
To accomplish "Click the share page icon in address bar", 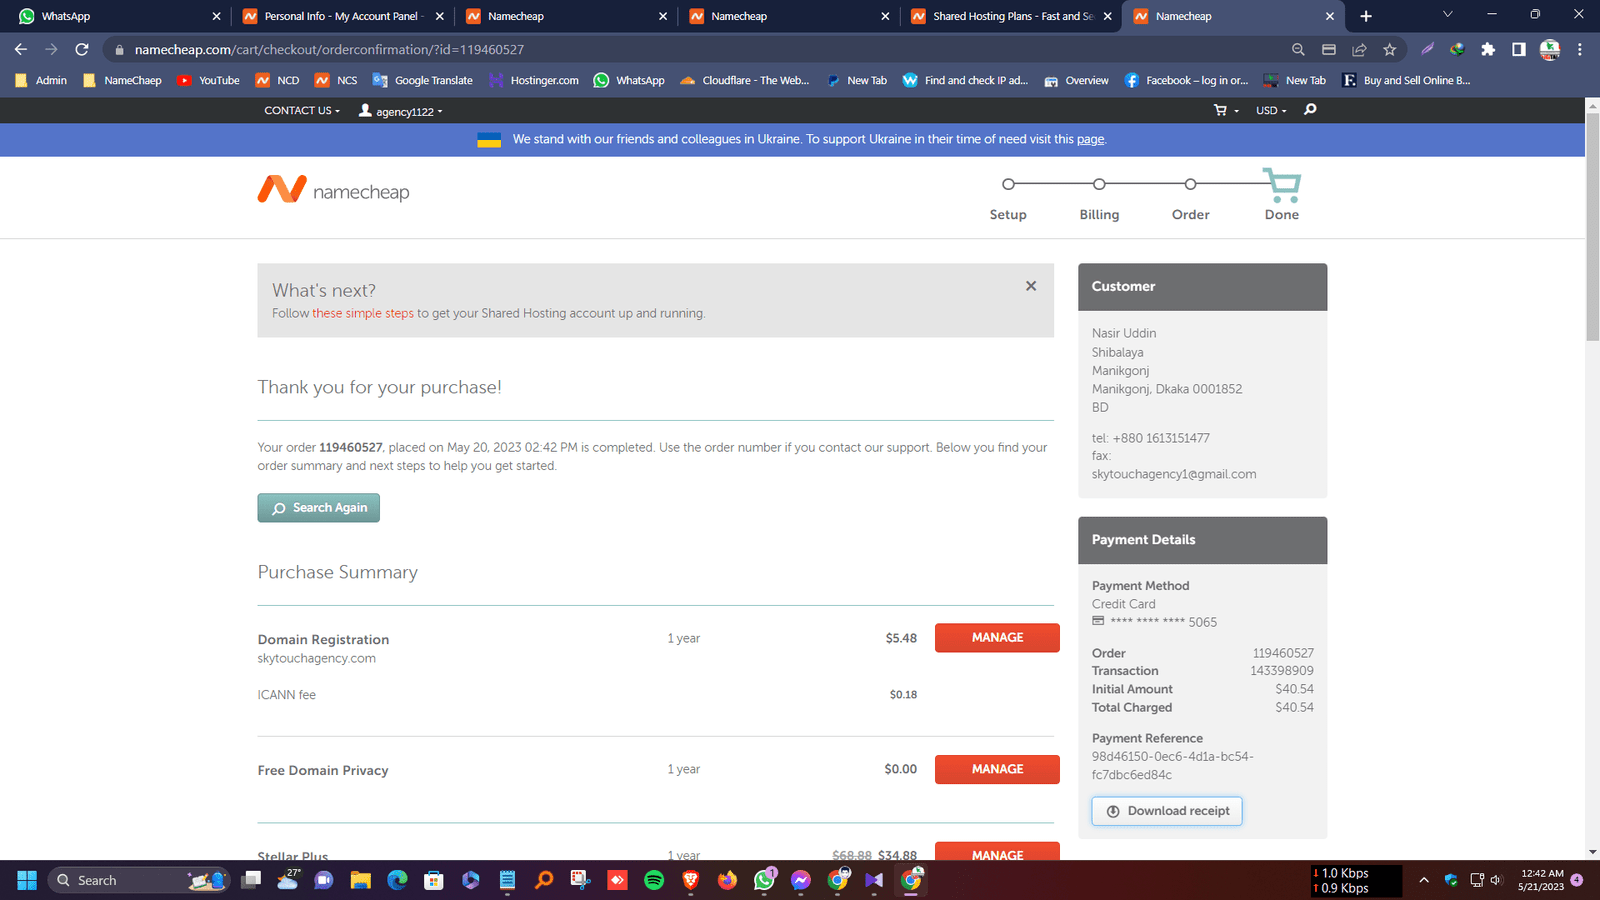I will point(1359,49).
